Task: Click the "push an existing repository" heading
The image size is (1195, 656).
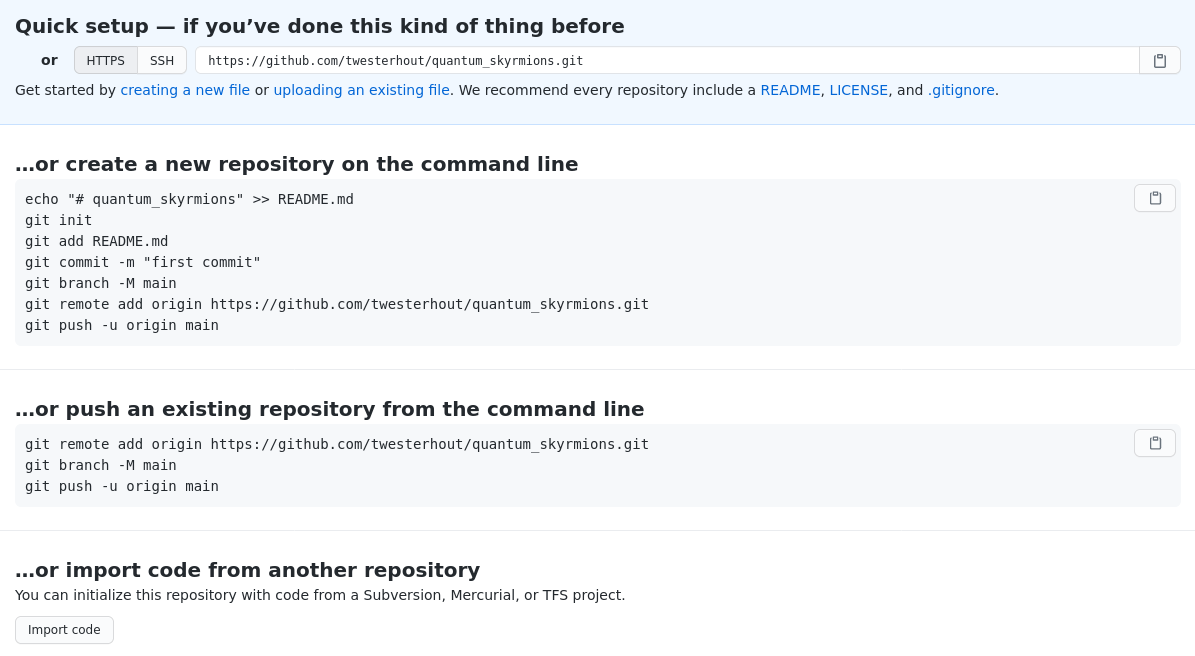Action: 329,409
